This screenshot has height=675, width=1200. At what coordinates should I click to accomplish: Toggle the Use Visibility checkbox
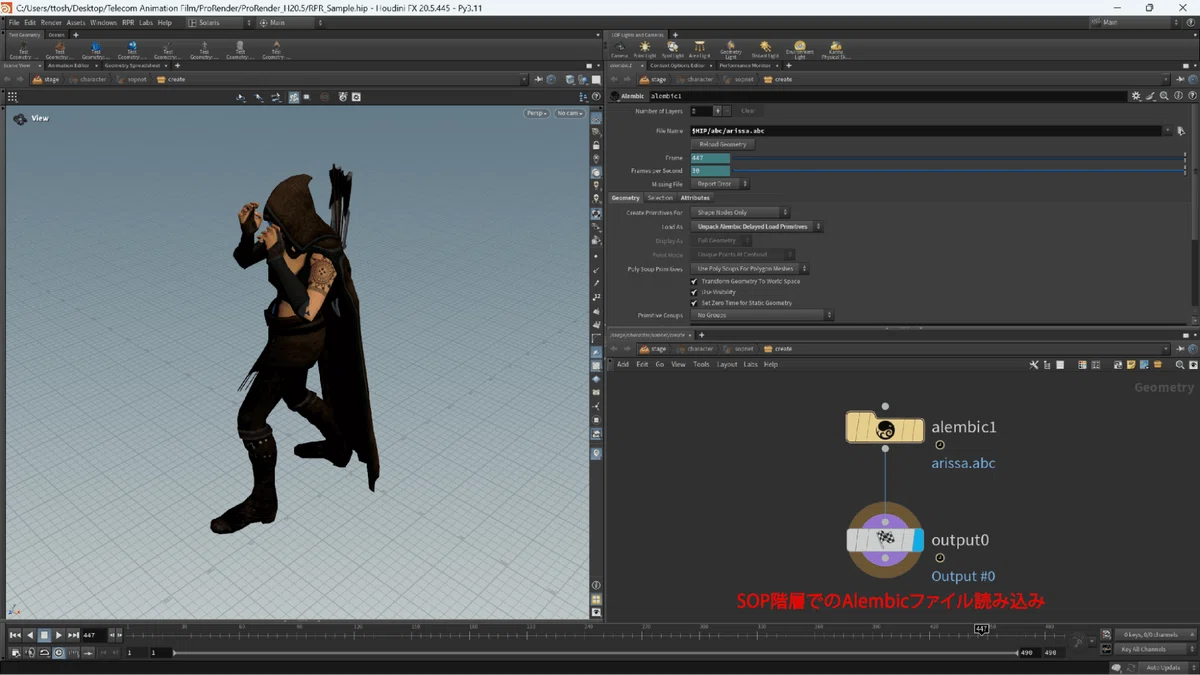[694, 292]
